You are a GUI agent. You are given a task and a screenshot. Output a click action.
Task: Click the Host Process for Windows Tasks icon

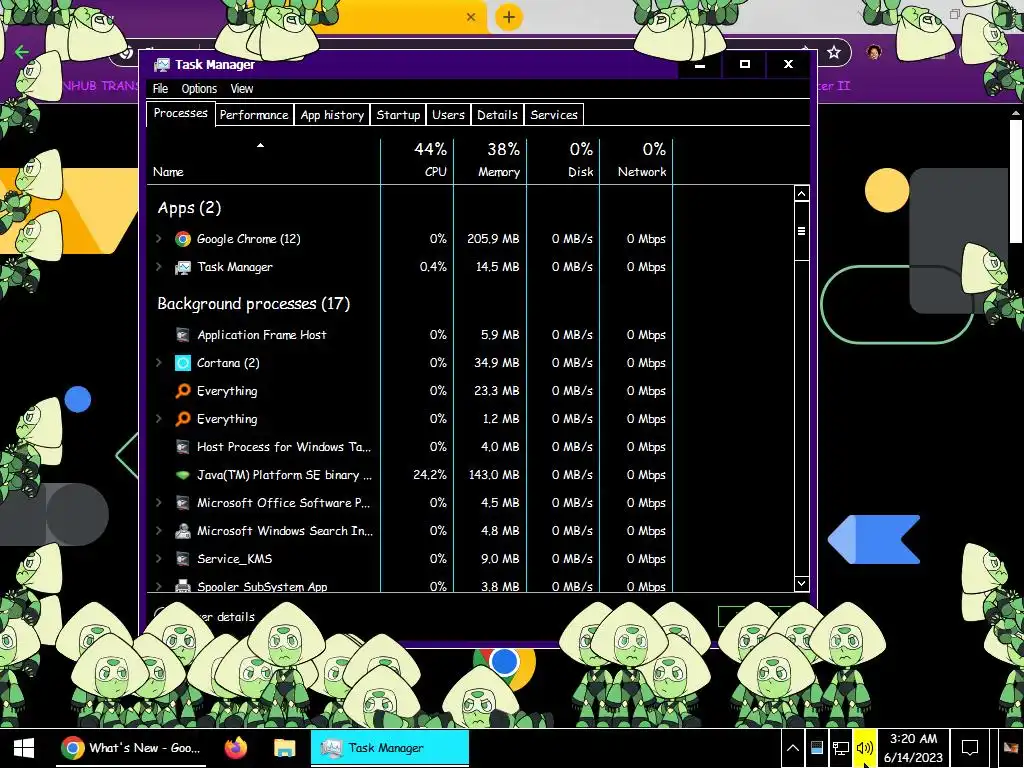click(183, 447)
